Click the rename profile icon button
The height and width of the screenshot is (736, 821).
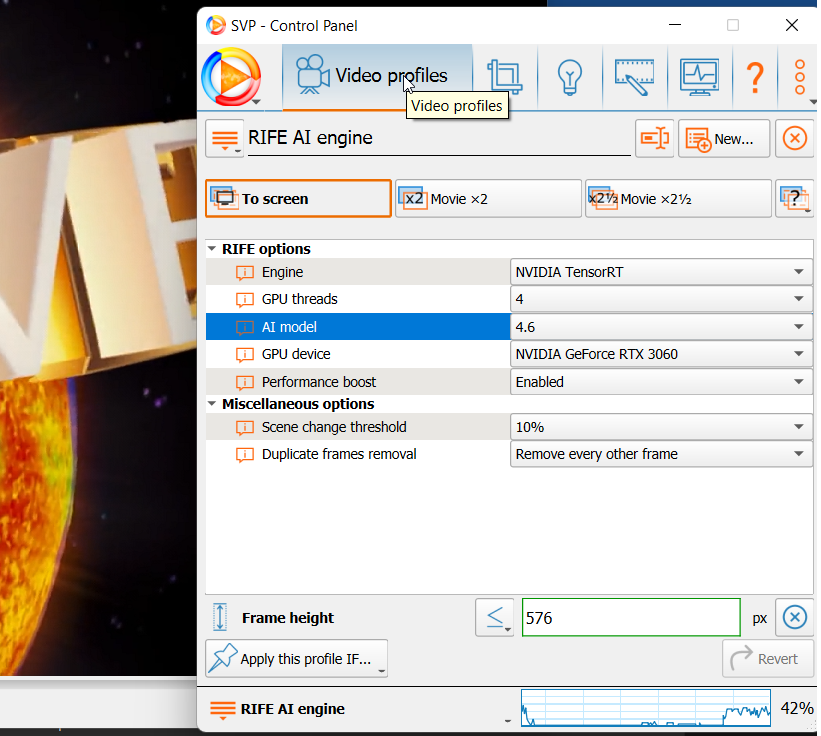[654, 139]
